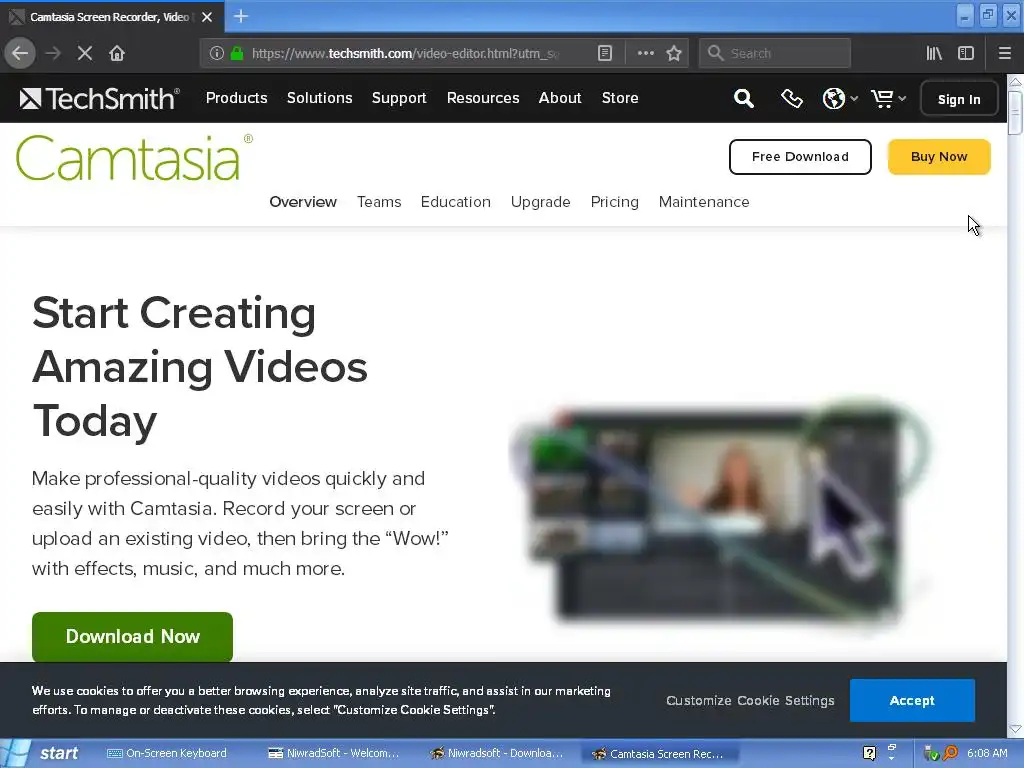This screenshot has height=768, width=1024.
Task: Click the page vertical scrollbar thumb
Action: click(1015, 112)
